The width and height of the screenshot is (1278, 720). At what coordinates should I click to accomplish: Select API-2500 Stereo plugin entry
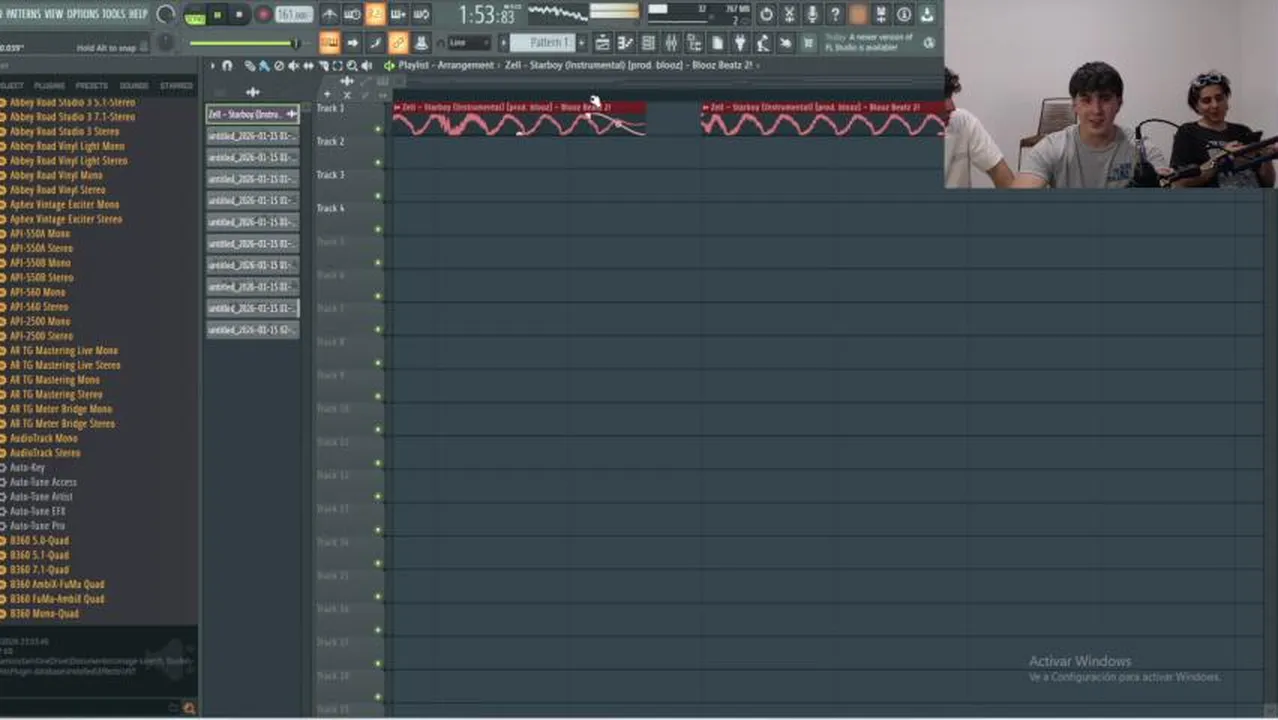click(41, 336)
